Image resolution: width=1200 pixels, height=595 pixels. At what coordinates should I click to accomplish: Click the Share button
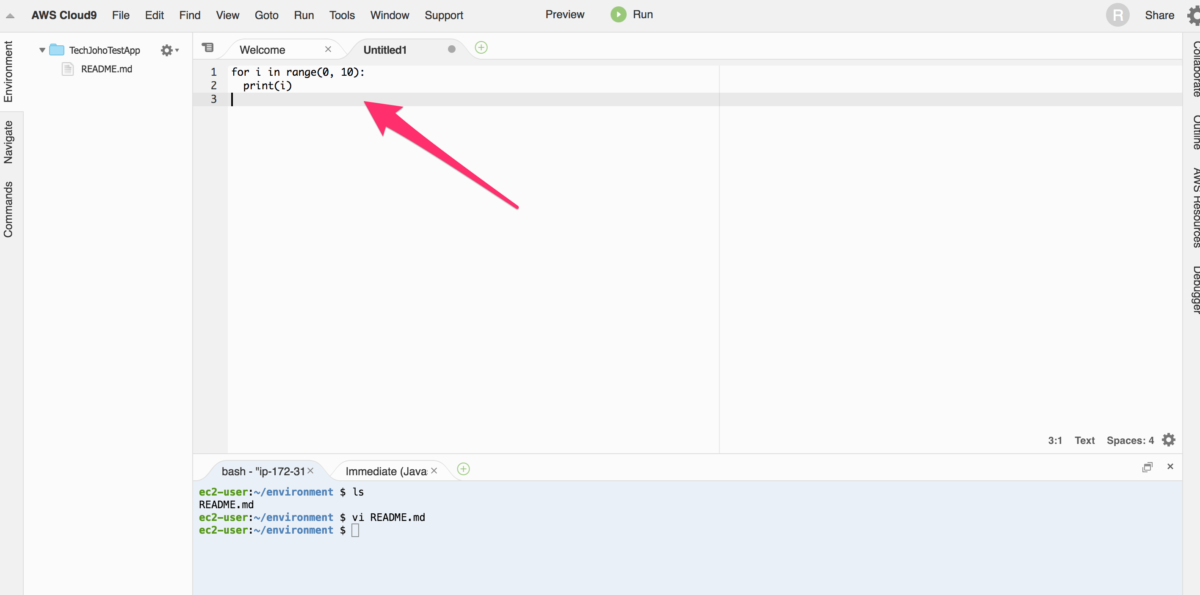tap(1159, 15)
